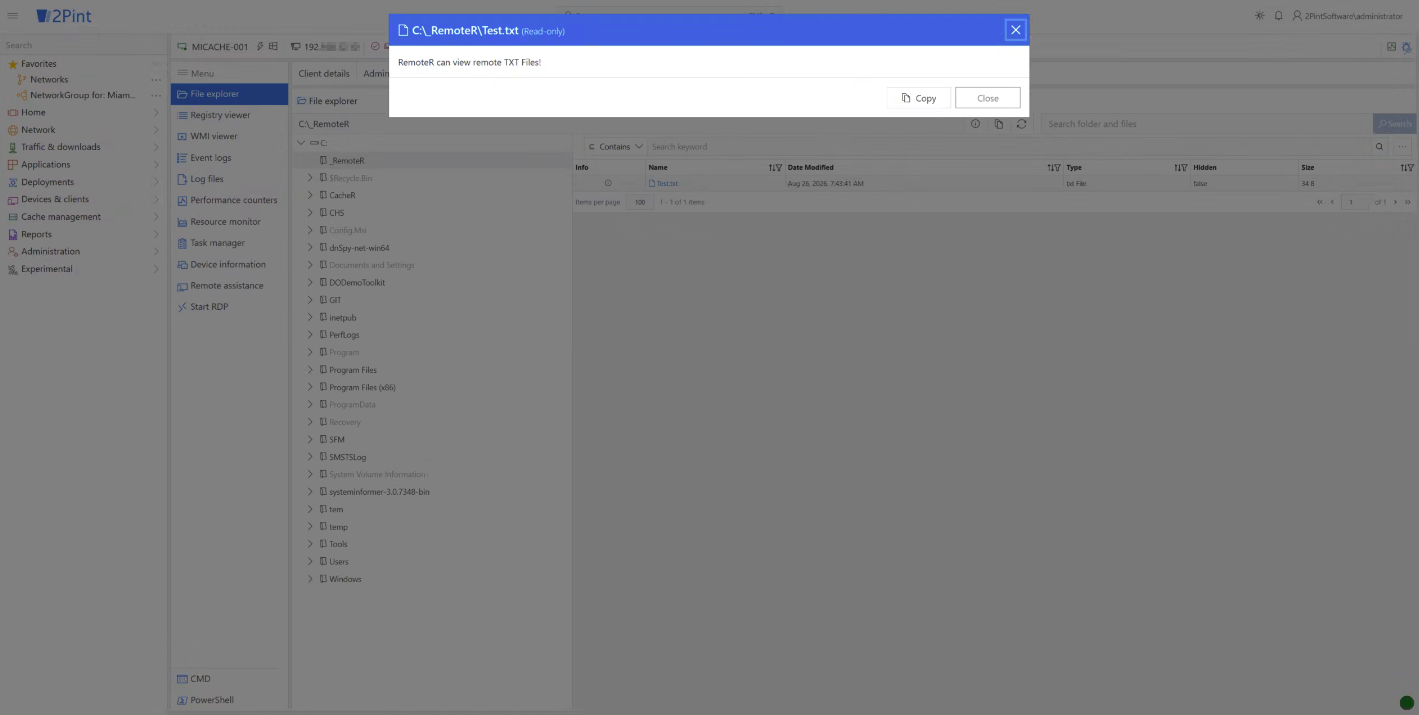Open Deployments in navigation
Screen dimensions: 1419x715
coord(82,182)
